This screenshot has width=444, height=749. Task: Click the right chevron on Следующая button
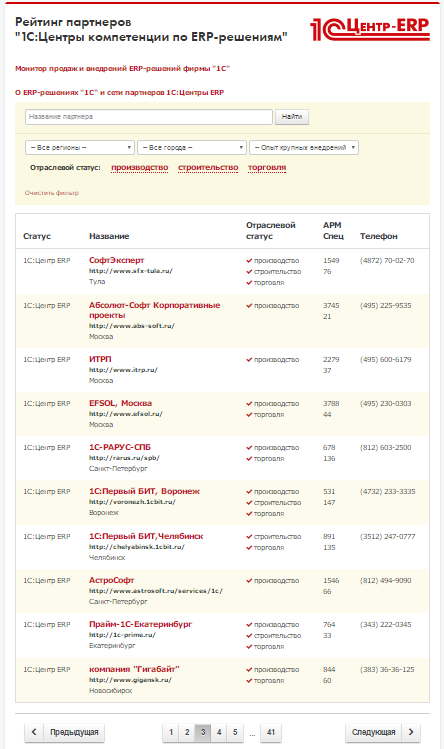click(x=411, y=732)
